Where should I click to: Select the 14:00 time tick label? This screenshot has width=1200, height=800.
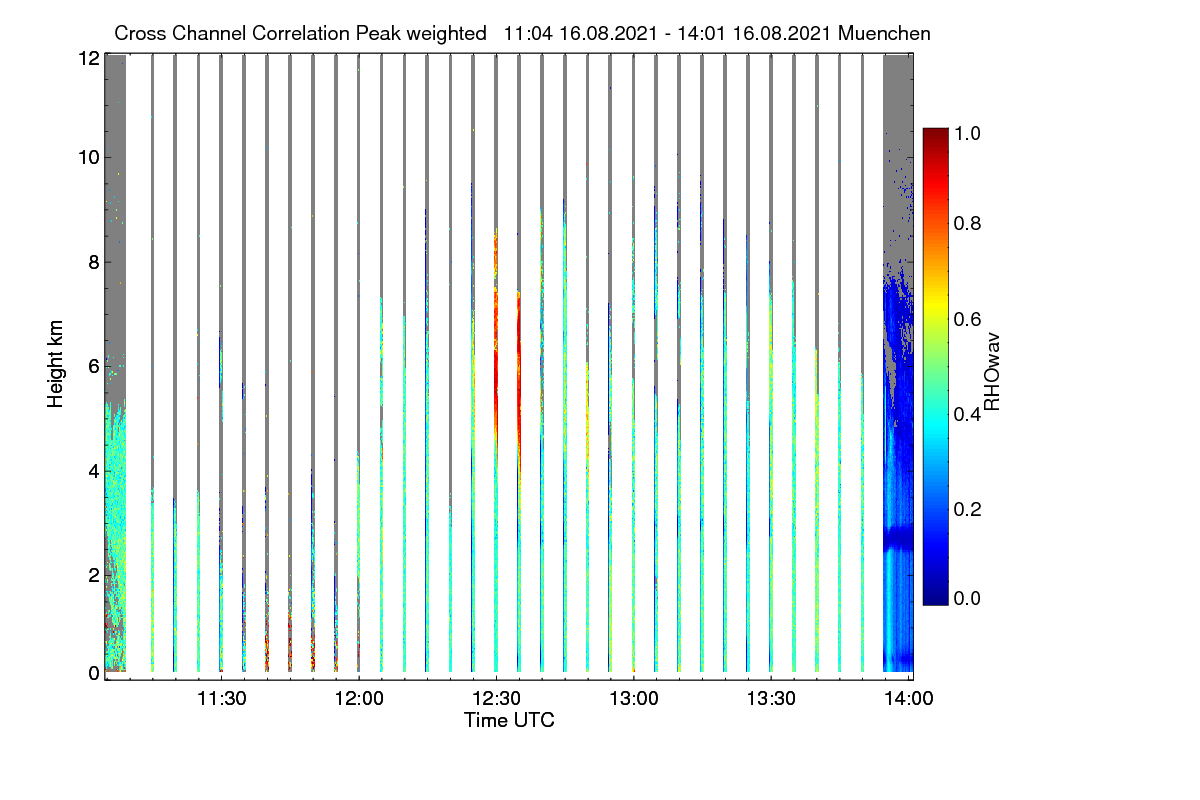click(x=907, y=698)
